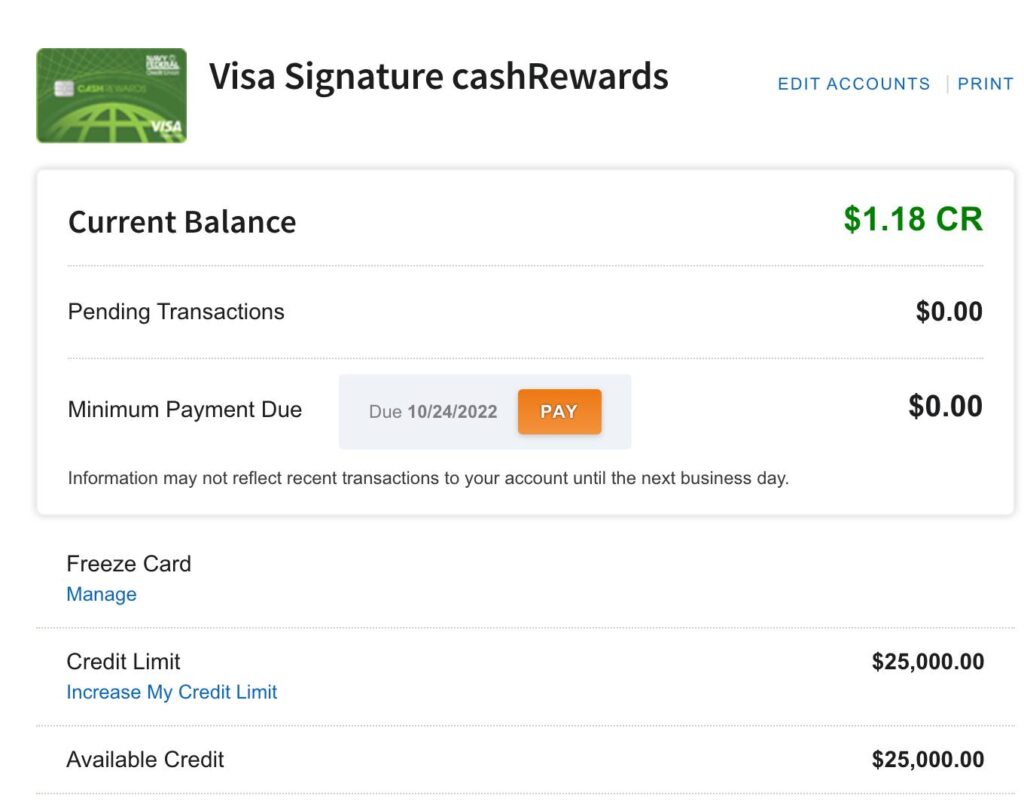Click the Due 10/24/2022 date text
Viewport: 1024px width, 801px height.
tap(432, 412)
